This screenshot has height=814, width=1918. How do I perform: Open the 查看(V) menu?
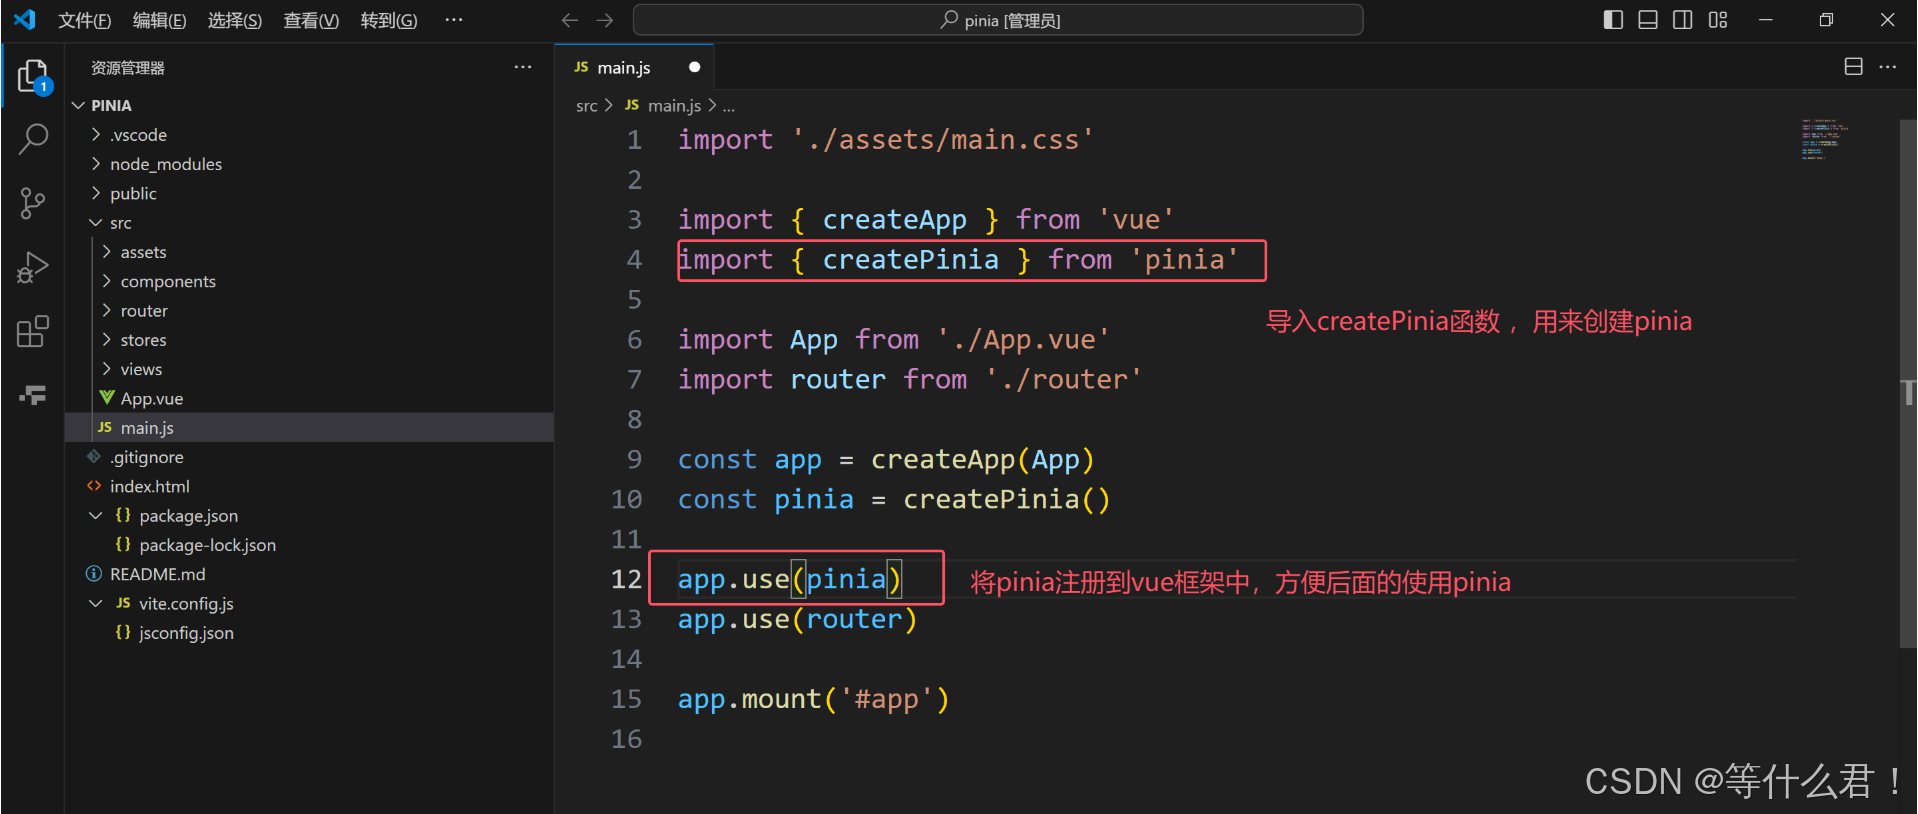pyautogui.click(x=311, y=20)
